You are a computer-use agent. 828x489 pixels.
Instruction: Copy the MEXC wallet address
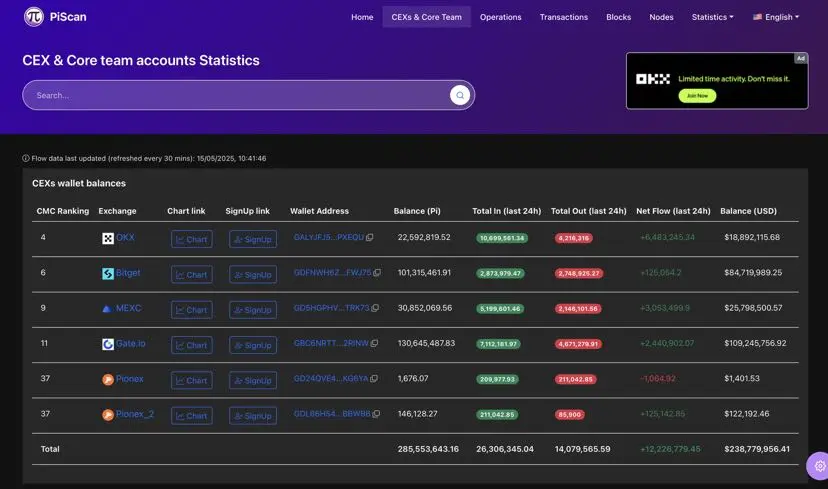click(375, 308)
